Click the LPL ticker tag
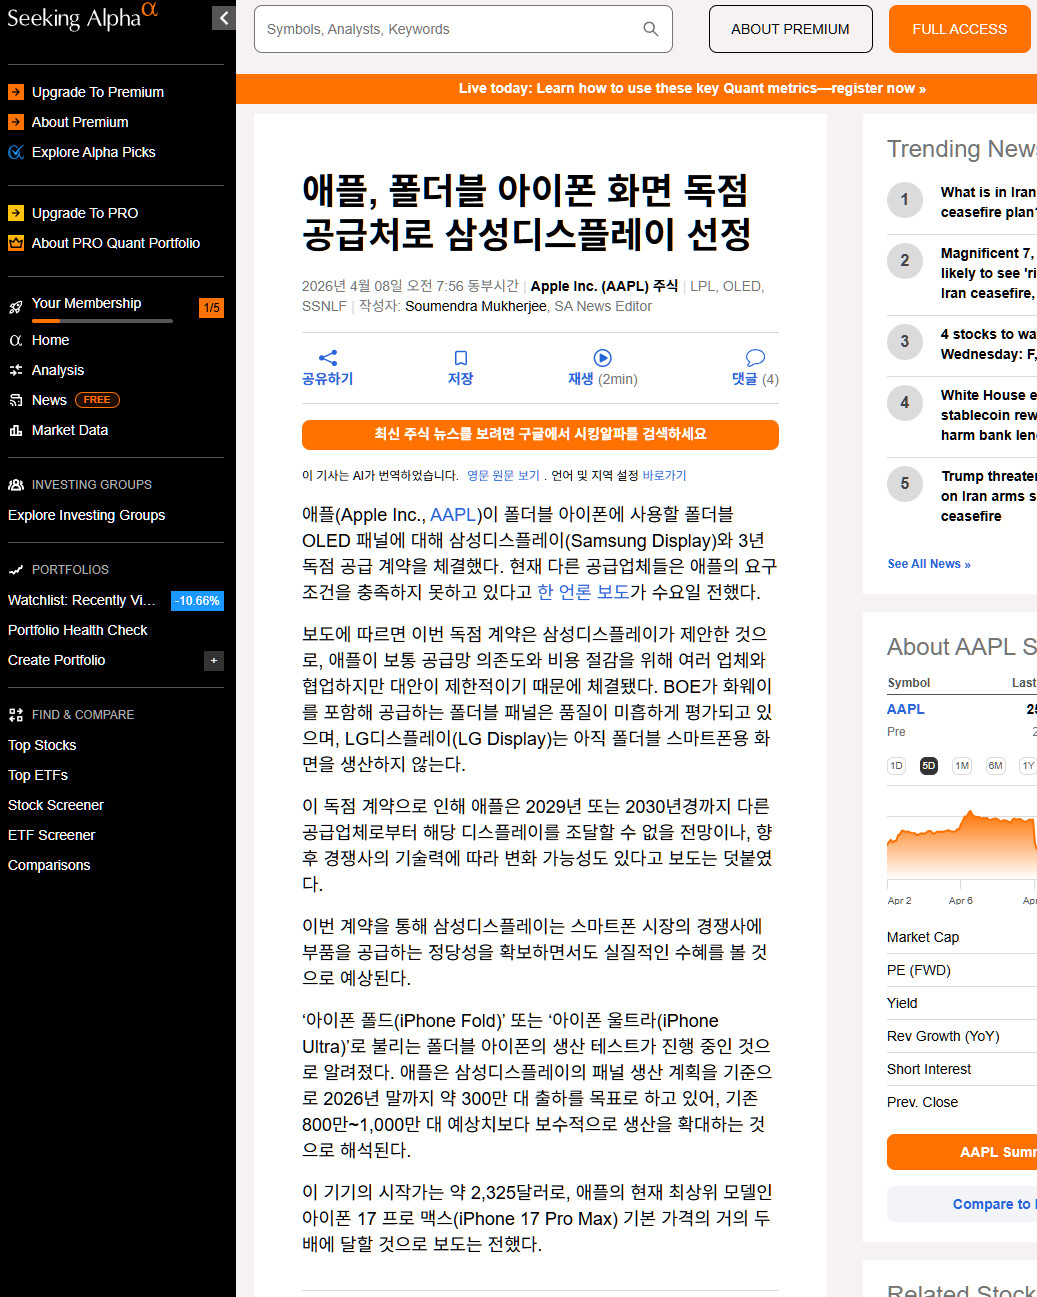Viewport: 1037px width, 1297px height. tap(702, 286)
